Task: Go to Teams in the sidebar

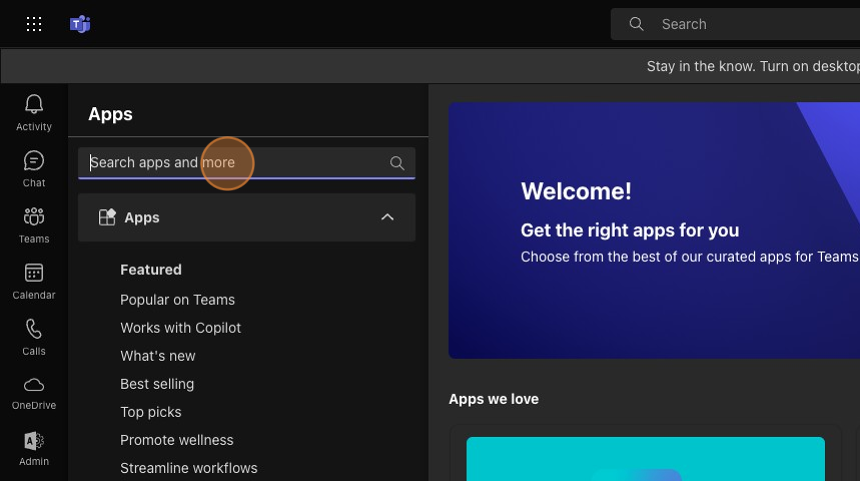Action: [x=34, y=225]
